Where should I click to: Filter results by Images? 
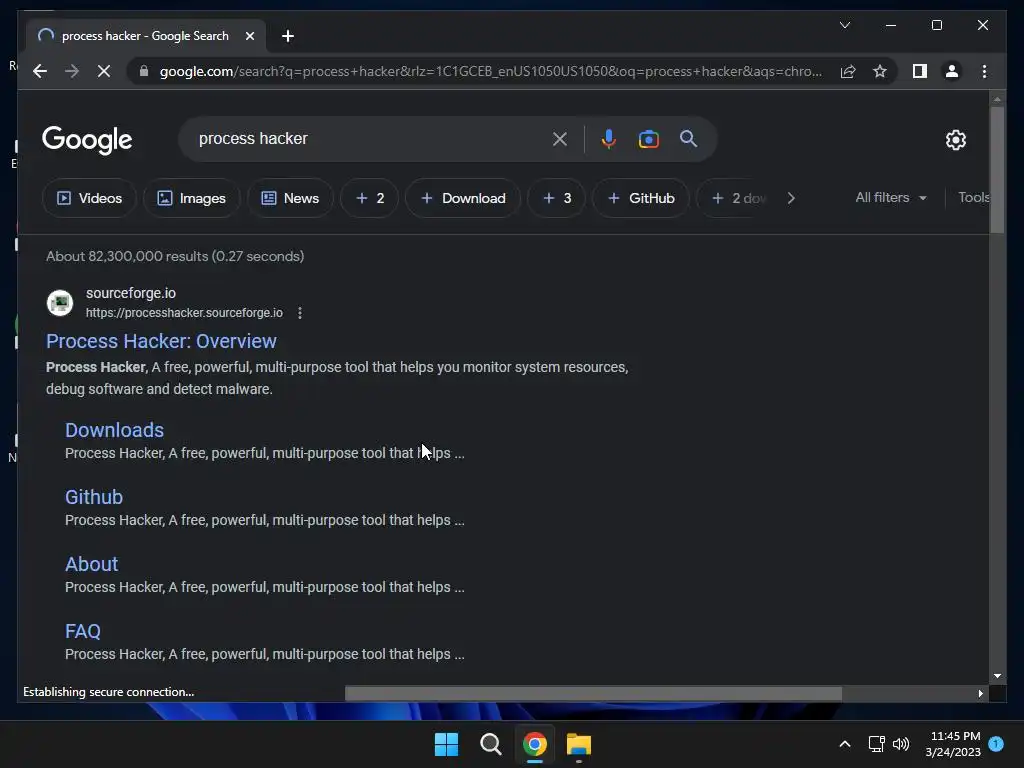pyautogui.click(x=191, y=198)
